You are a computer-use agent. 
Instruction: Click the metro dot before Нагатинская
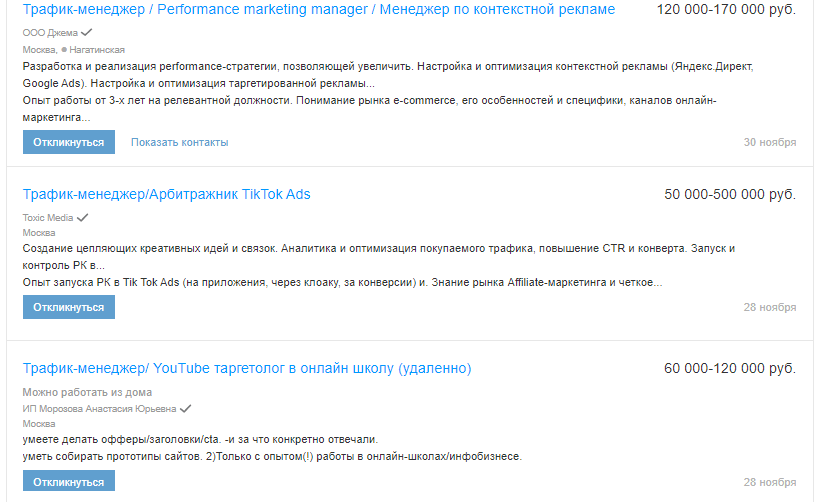point(63,49)
